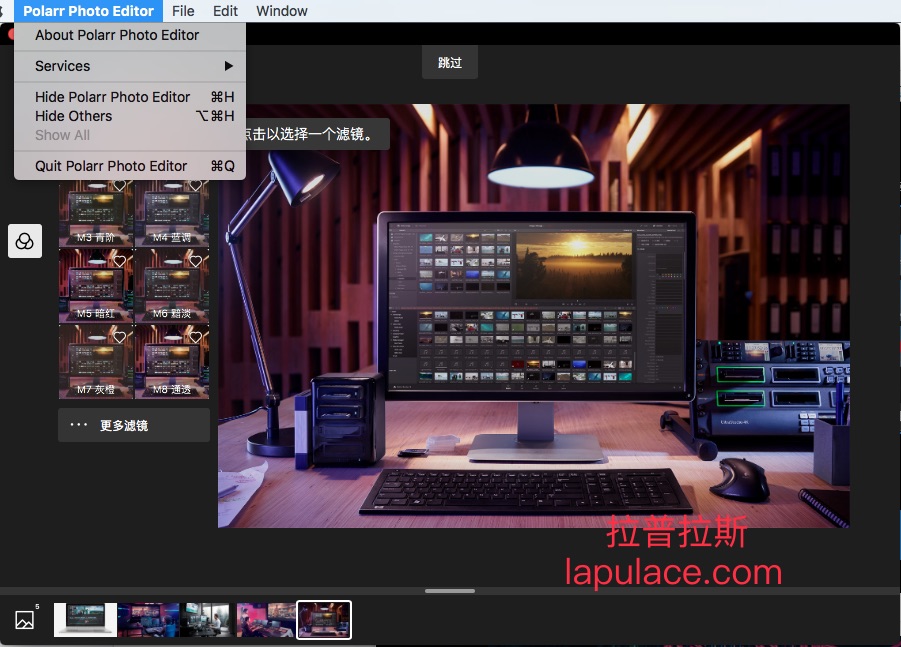
Task: Choose Hide Others menu entry
Action: pos(130,116)
